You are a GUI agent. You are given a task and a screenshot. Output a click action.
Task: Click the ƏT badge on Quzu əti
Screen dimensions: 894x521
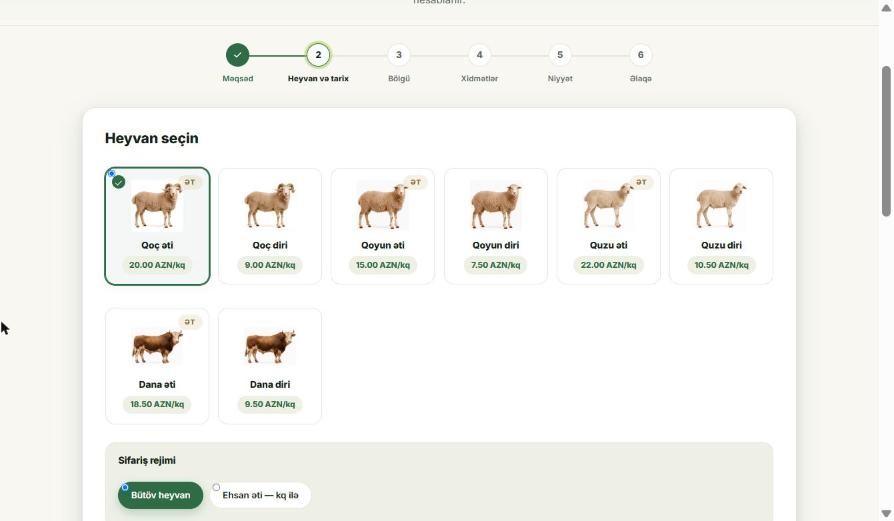pyautogui.click(x=641, y=182)
